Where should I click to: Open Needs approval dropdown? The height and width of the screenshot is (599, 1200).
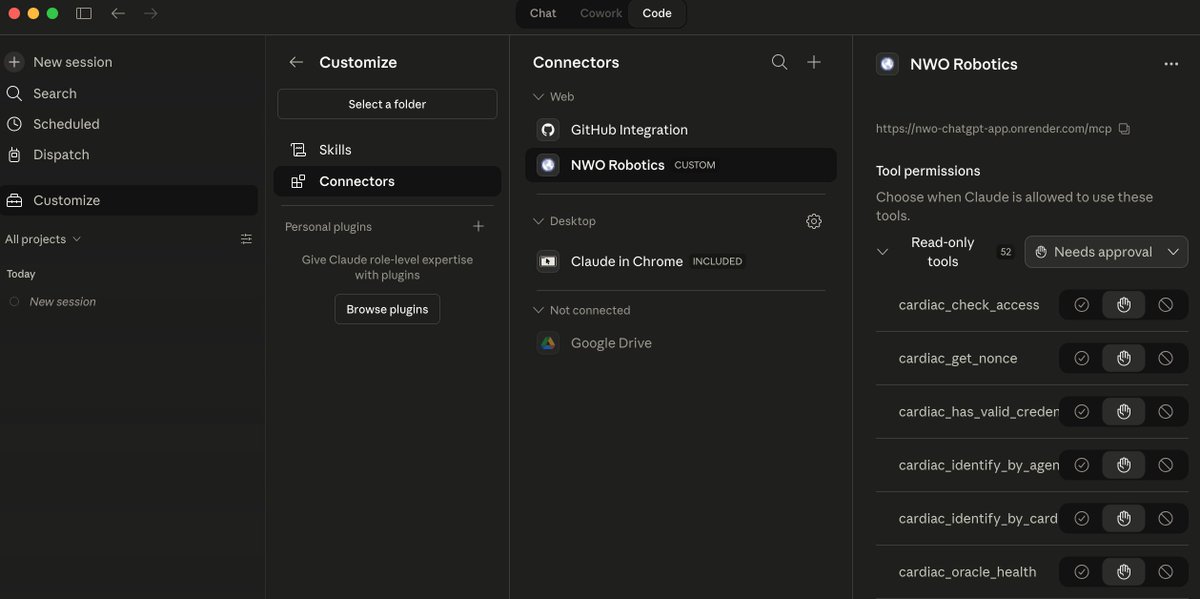[1106, 252]
